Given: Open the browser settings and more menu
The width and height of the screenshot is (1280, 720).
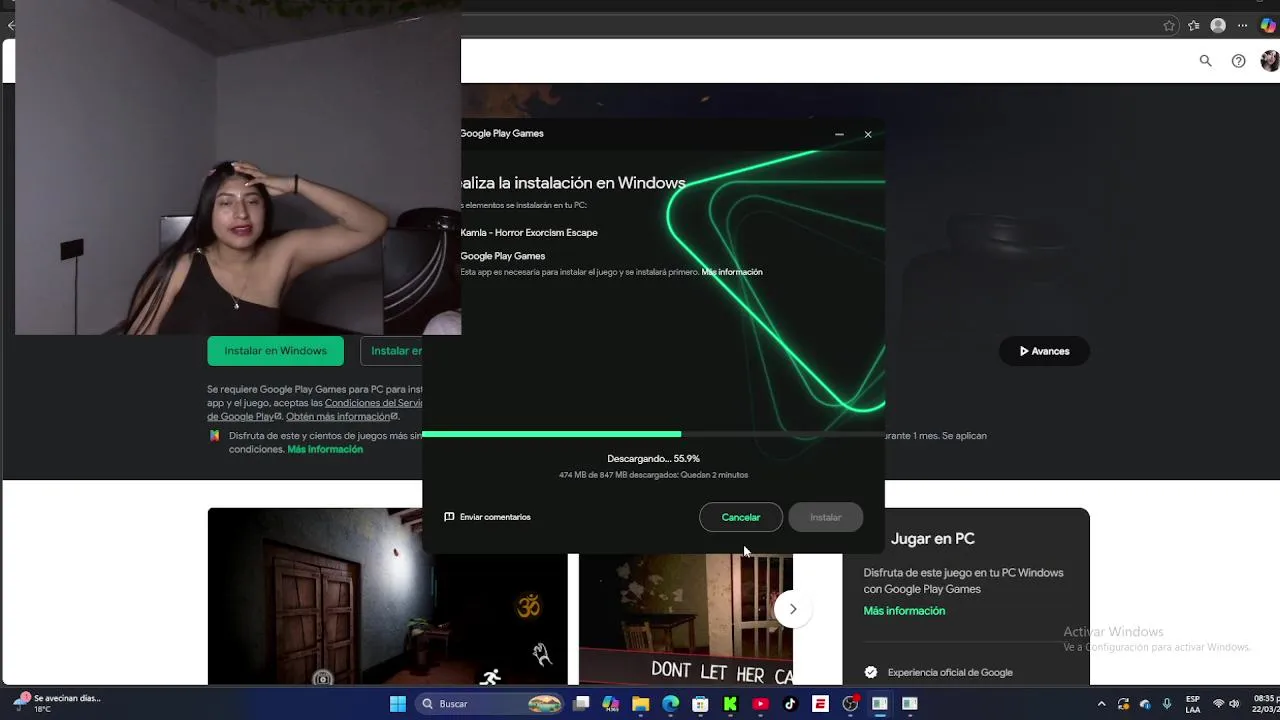Looking at the screenshot, I should 1243,26.
